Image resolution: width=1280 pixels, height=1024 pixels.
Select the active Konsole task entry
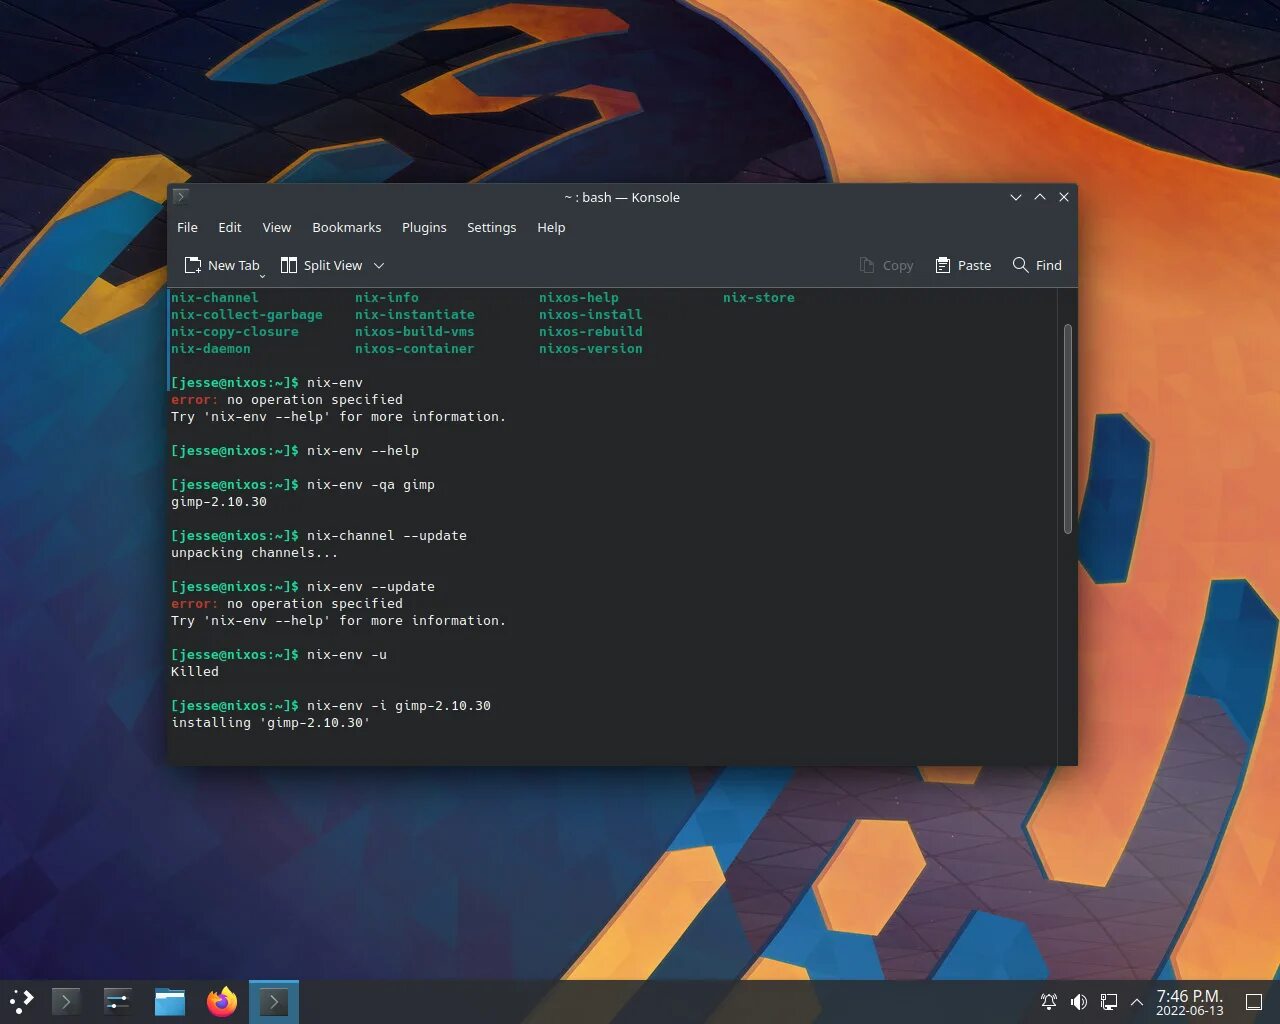pyautogui.click(x=274, y=1001)
